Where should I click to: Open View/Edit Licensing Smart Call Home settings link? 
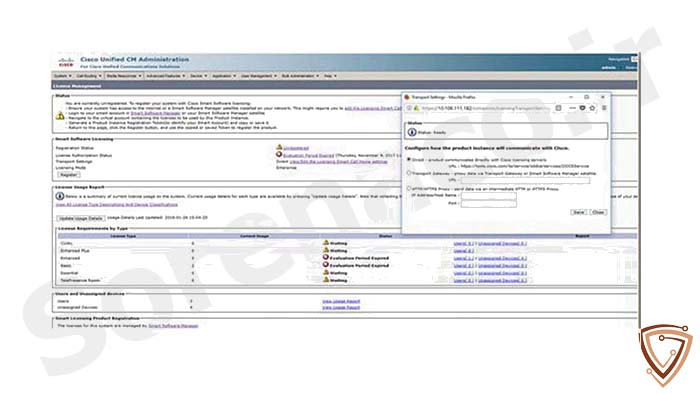click(x=338, y=162)
